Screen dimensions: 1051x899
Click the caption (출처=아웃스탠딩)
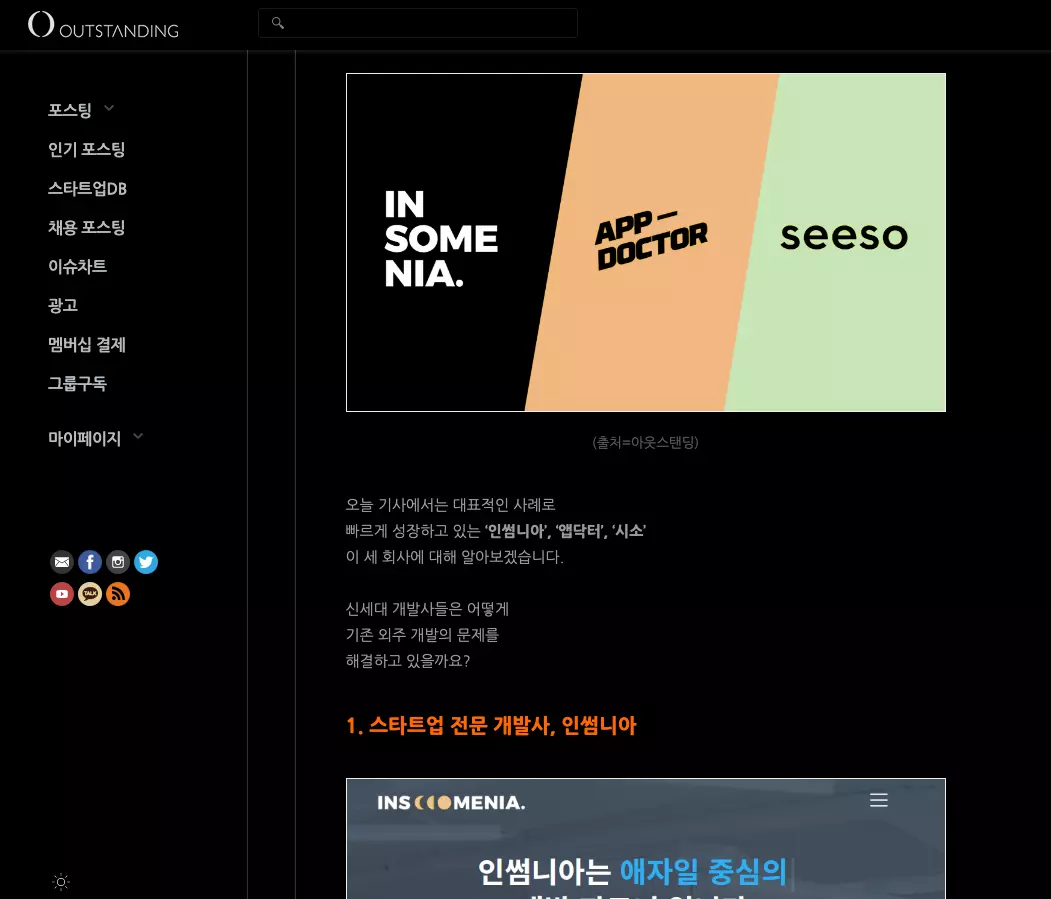(x=645, y=442)
